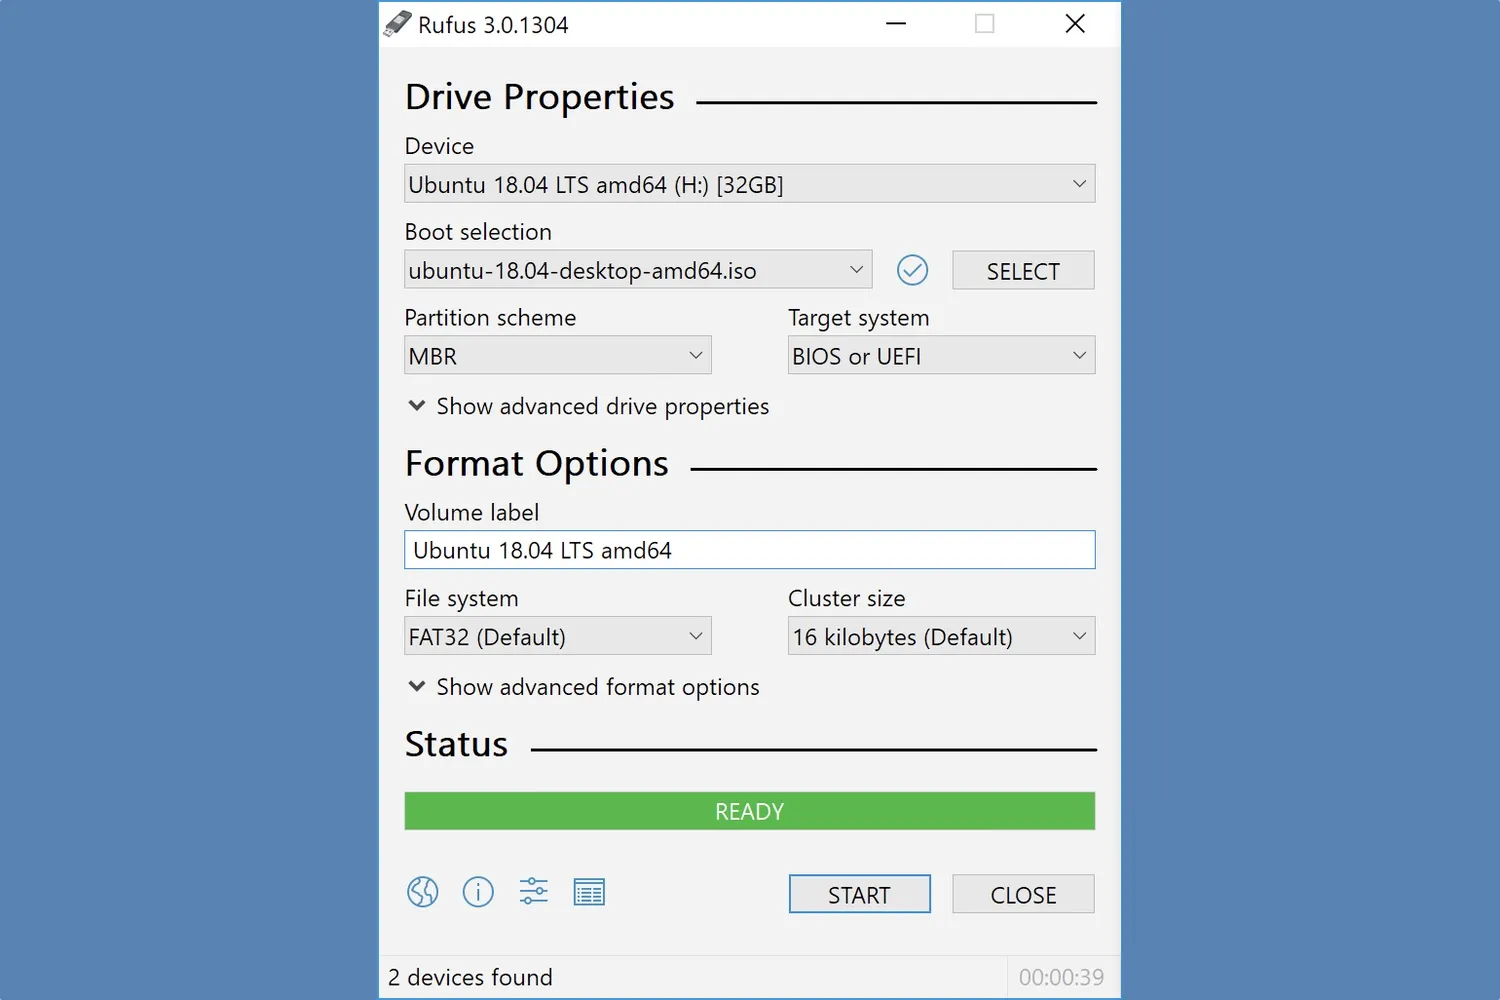Open the About info icon

(478, 891)
